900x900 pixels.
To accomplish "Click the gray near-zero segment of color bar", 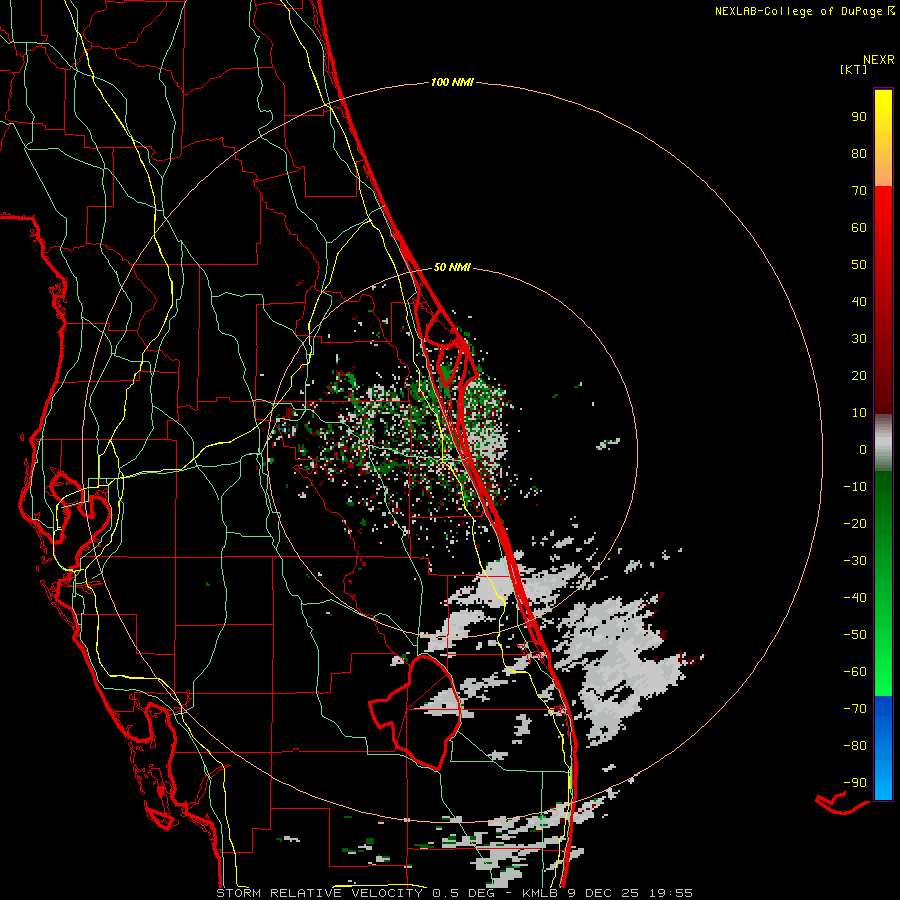I will point(883,442).
